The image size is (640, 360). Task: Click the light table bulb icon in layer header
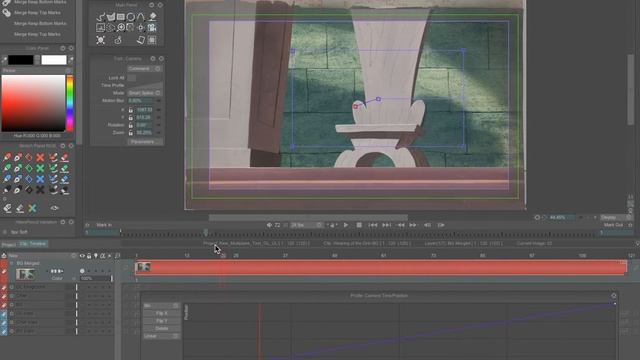[x=96, y=256]
